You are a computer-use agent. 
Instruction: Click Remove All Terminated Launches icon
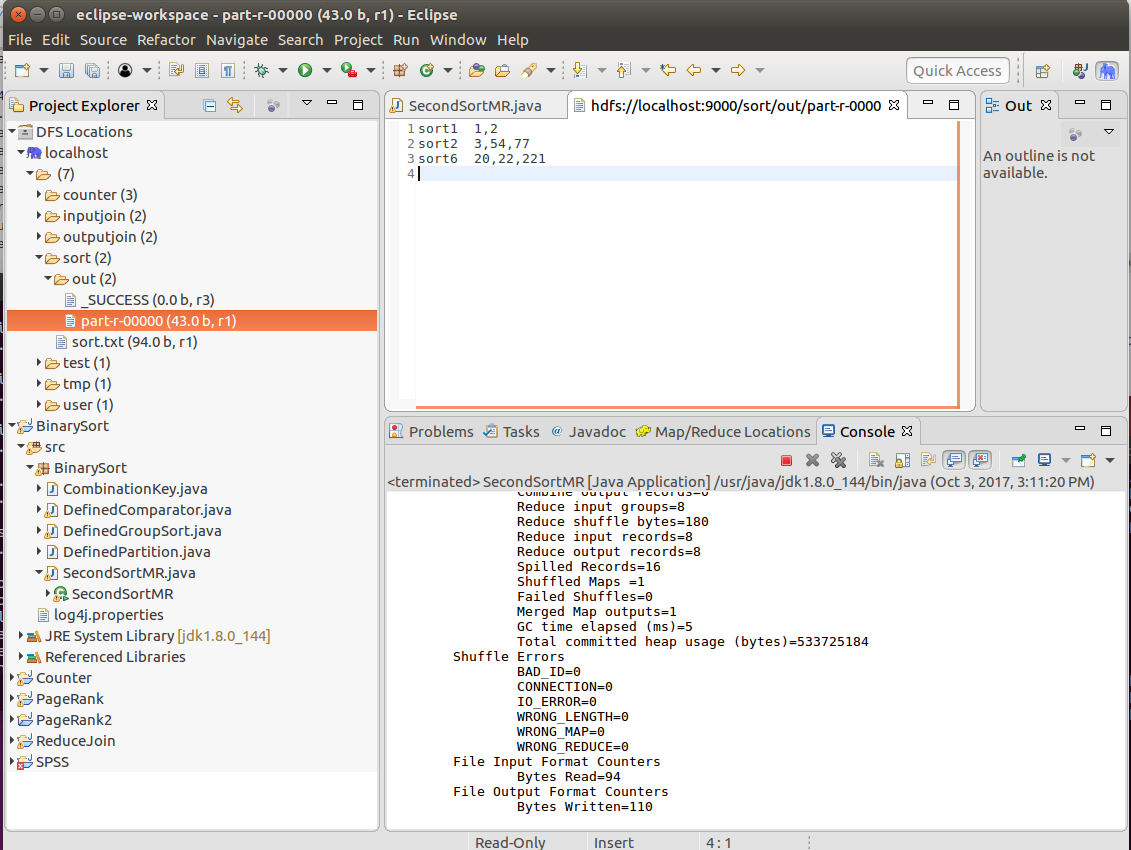click(839, 460)
